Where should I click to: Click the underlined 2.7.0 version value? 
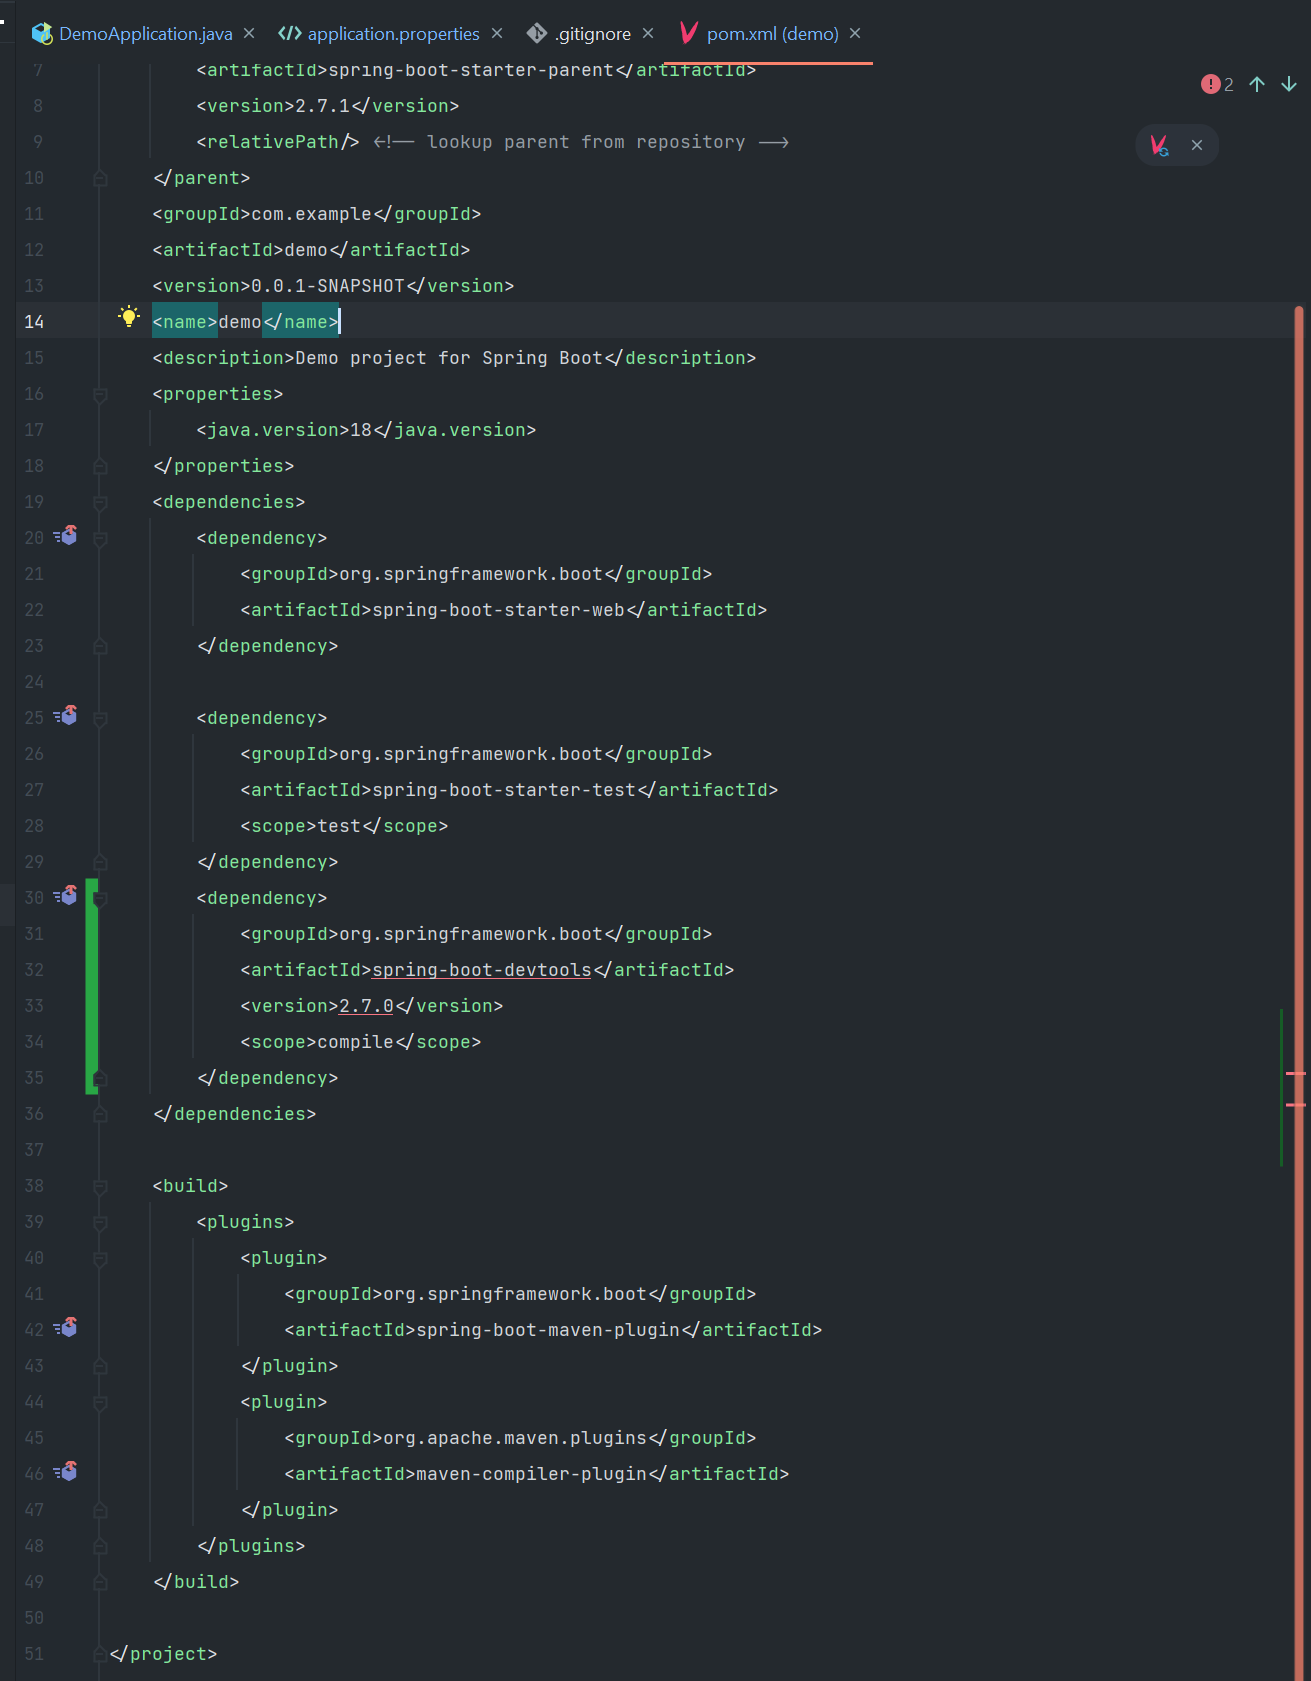pyautogui.click(x=367, y=1006)
